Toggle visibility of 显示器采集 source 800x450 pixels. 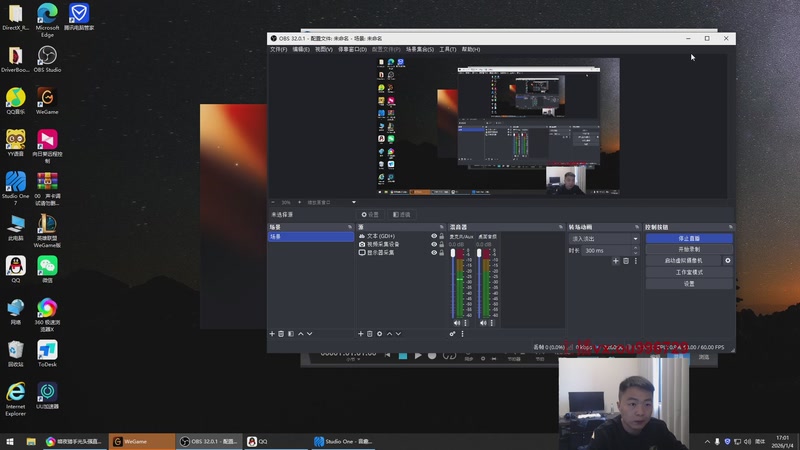click(434, 253)
